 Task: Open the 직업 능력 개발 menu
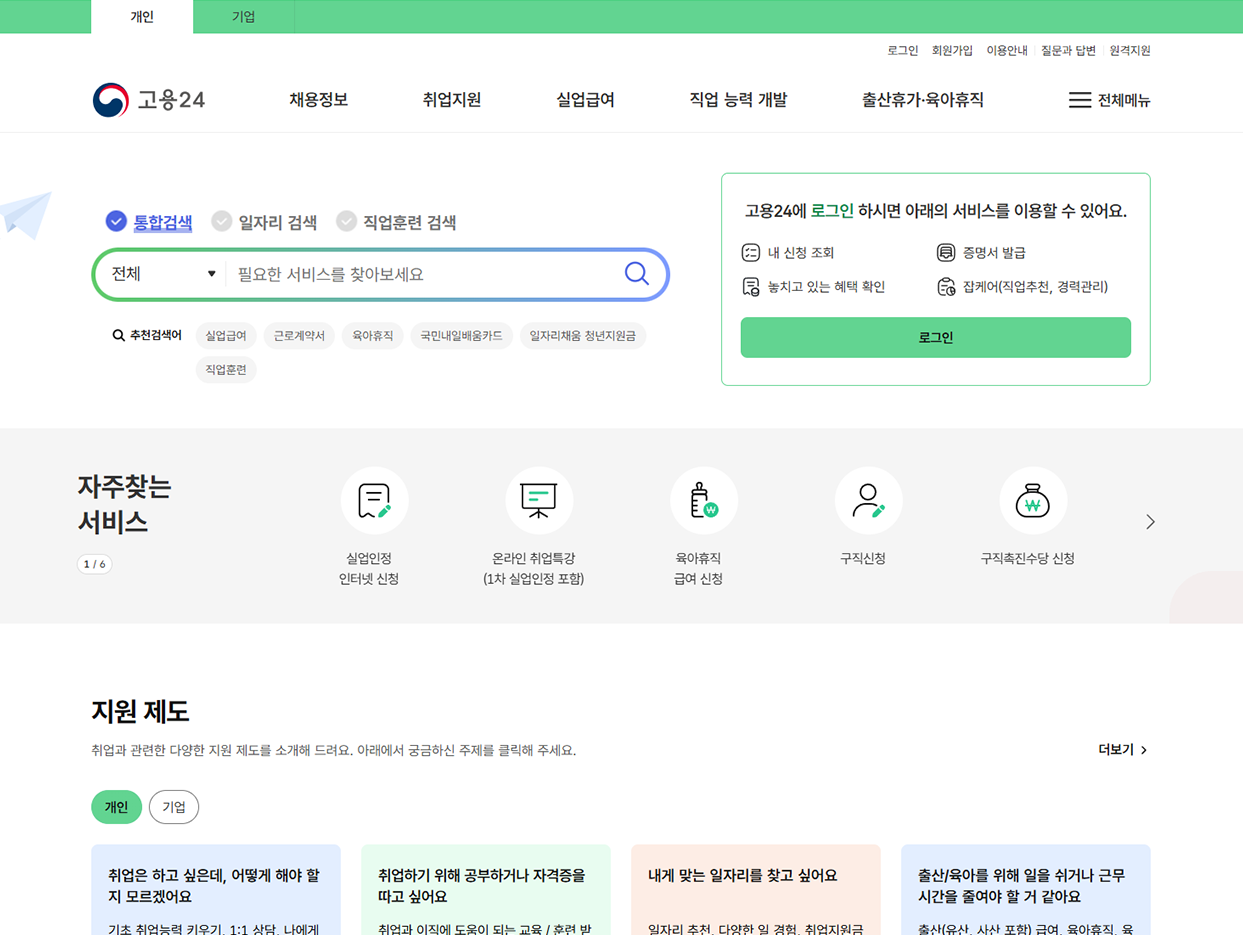tap(738, 100)
